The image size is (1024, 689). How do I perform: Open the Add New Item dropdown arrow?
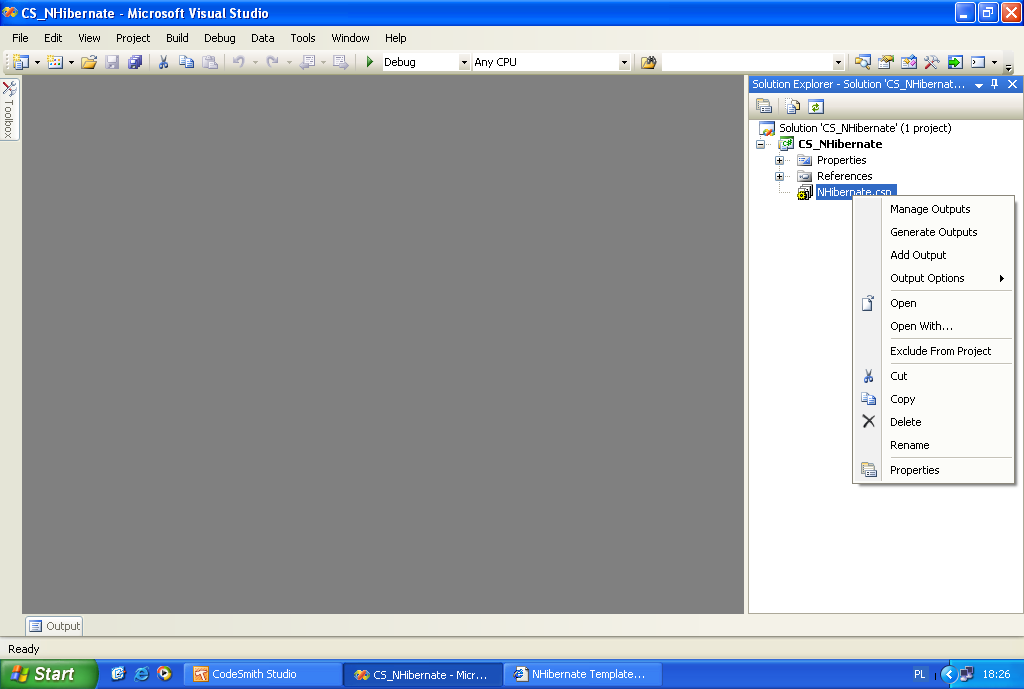(x=71, y=62)
